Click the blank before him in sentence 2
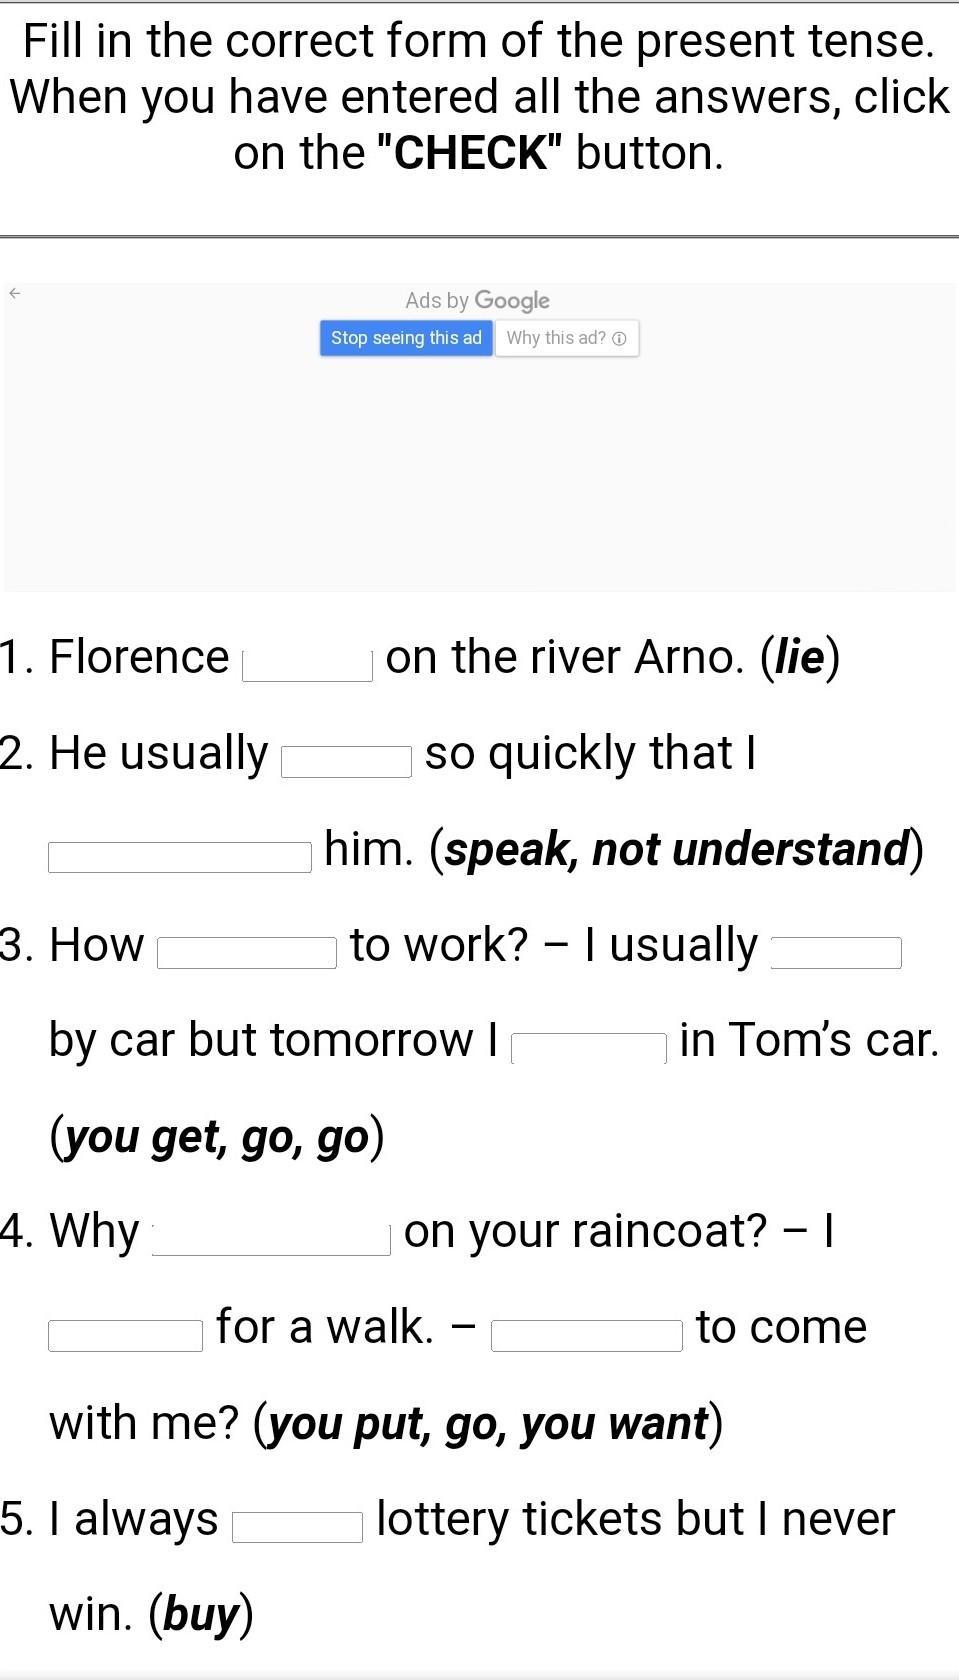 (180, 857)
